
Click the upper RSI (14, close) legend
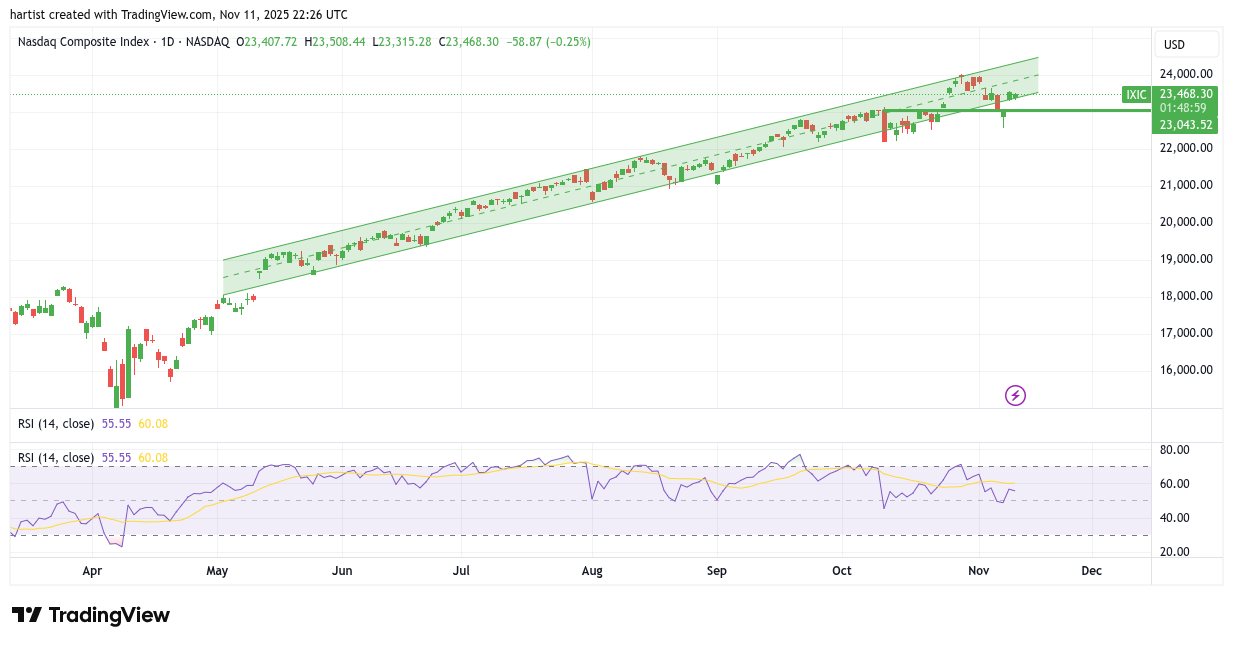pos(56,424)
